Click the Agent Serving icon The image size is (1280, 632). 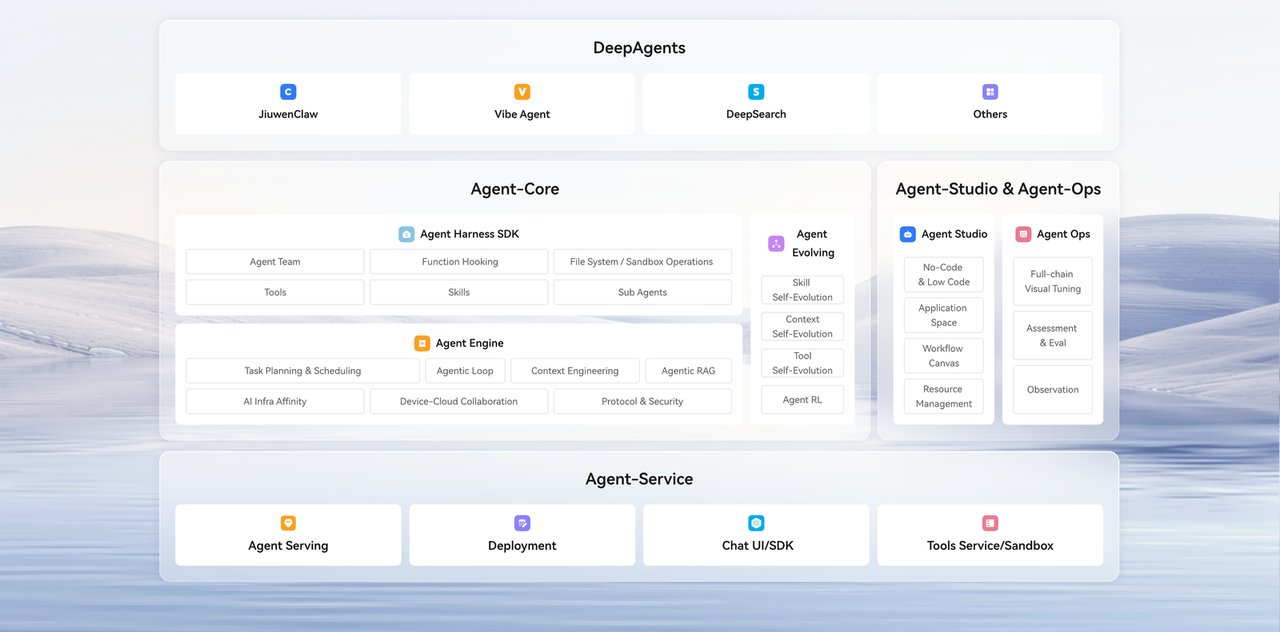(x=288, y=523)
